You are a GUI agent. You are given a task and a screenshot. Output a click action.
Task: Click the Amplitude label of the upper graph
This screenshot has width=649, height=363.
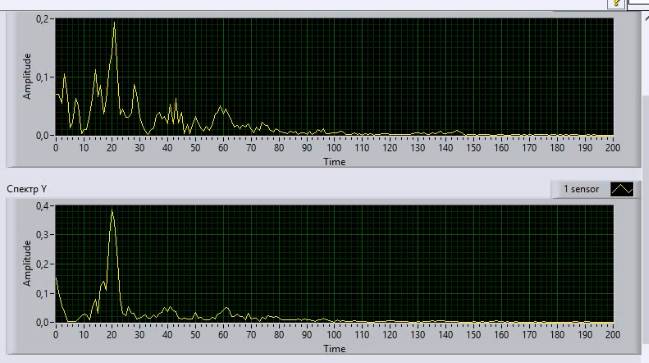click(27, 76)
